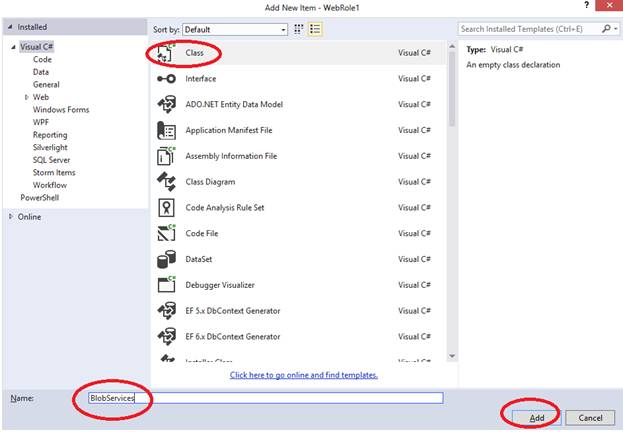The image size is (623, 432).
Task: Select the Code category
Action: click(x=42, y=60)
